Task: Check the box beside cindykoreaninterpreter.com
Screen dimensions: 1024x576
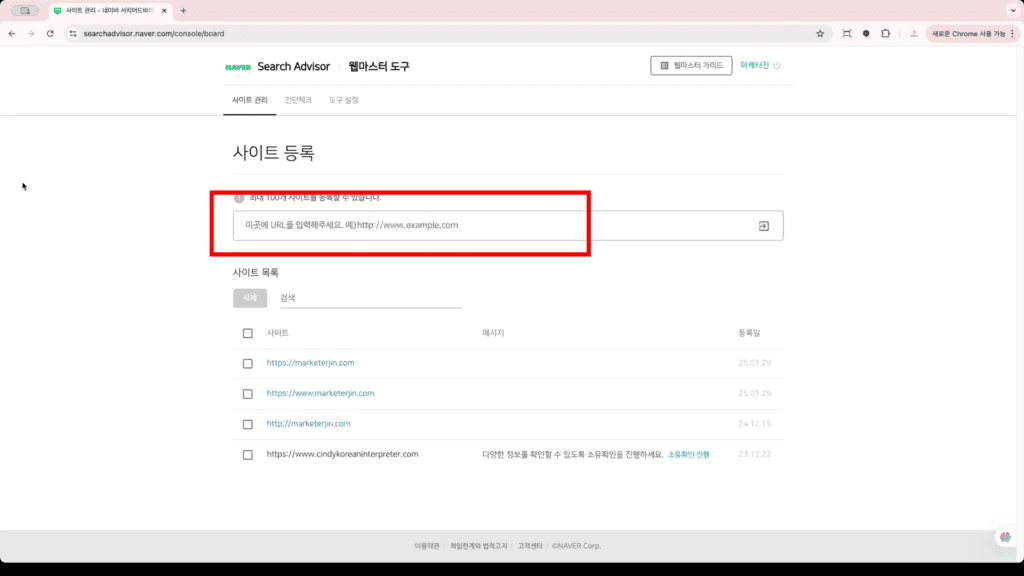Action: tap(247, 454)
